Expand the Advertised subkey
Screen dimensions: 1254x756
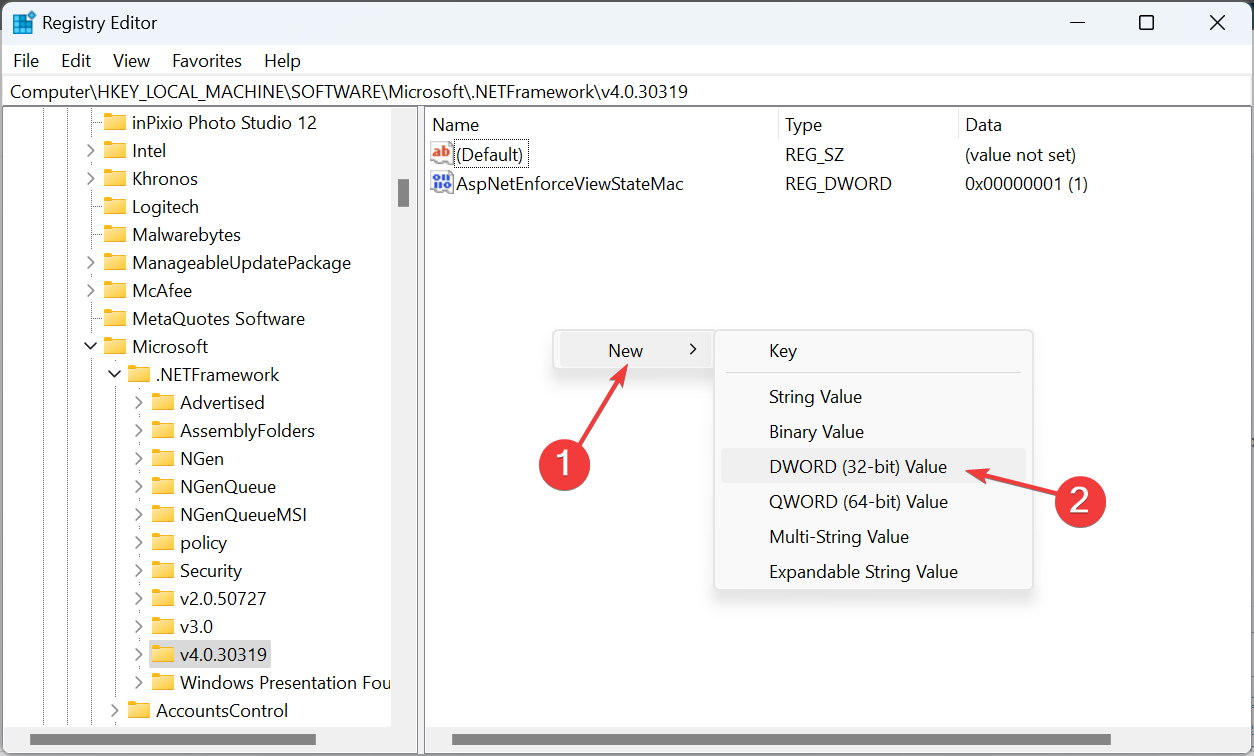tap(138, 402)
